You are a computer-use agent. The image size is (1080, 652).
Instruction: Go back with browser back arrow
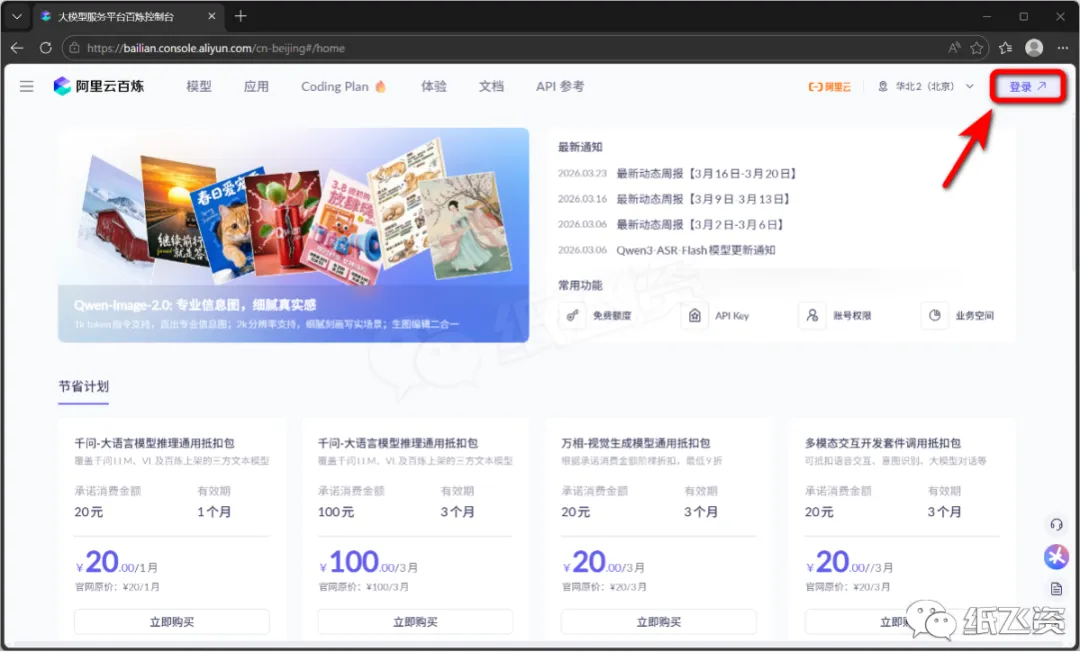click(17, 48)
